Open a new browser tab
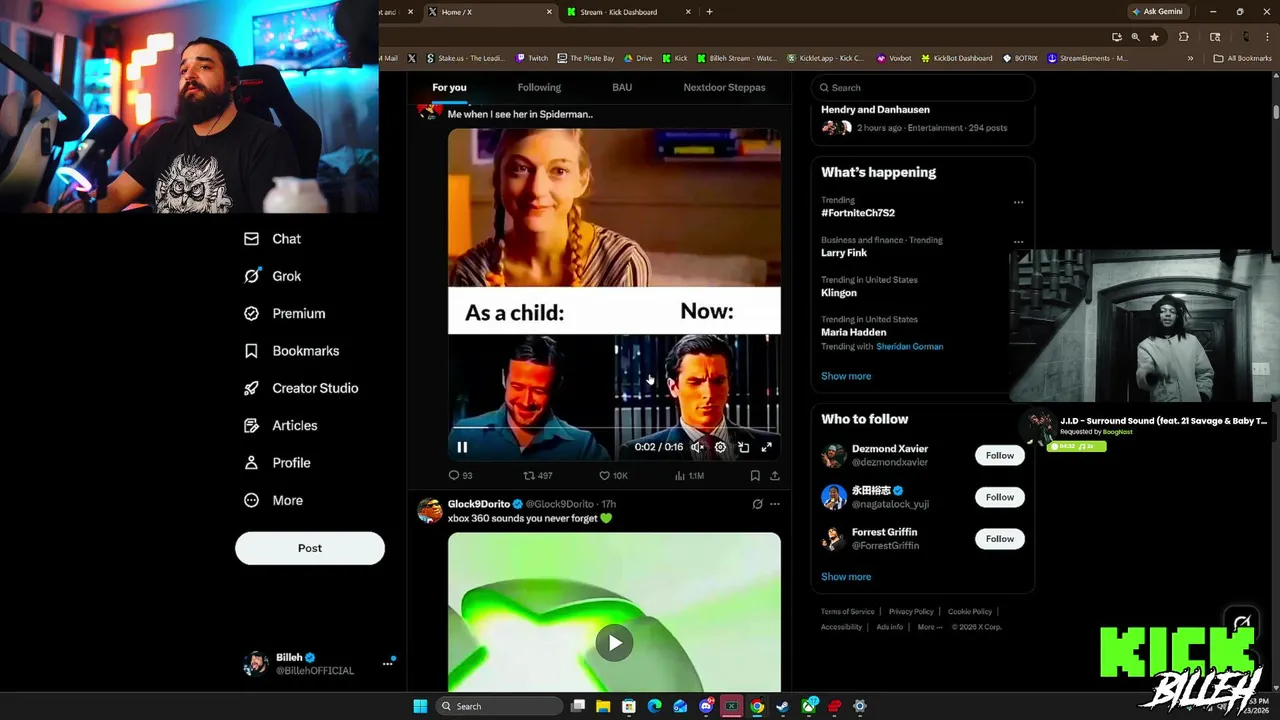The image size is (1280, 720). pyautogui.click(x=709, y=12)
